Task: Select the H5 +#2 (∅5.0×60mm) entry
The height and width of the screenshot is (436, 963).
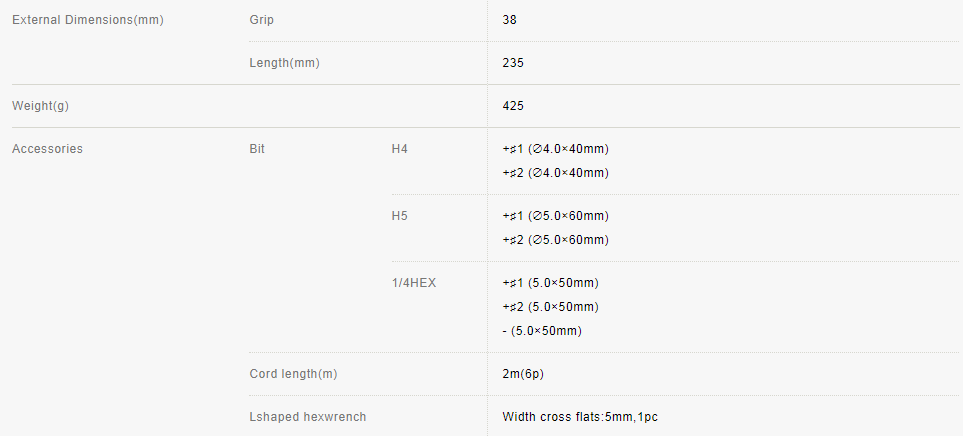Action: [x=556, y=239]
